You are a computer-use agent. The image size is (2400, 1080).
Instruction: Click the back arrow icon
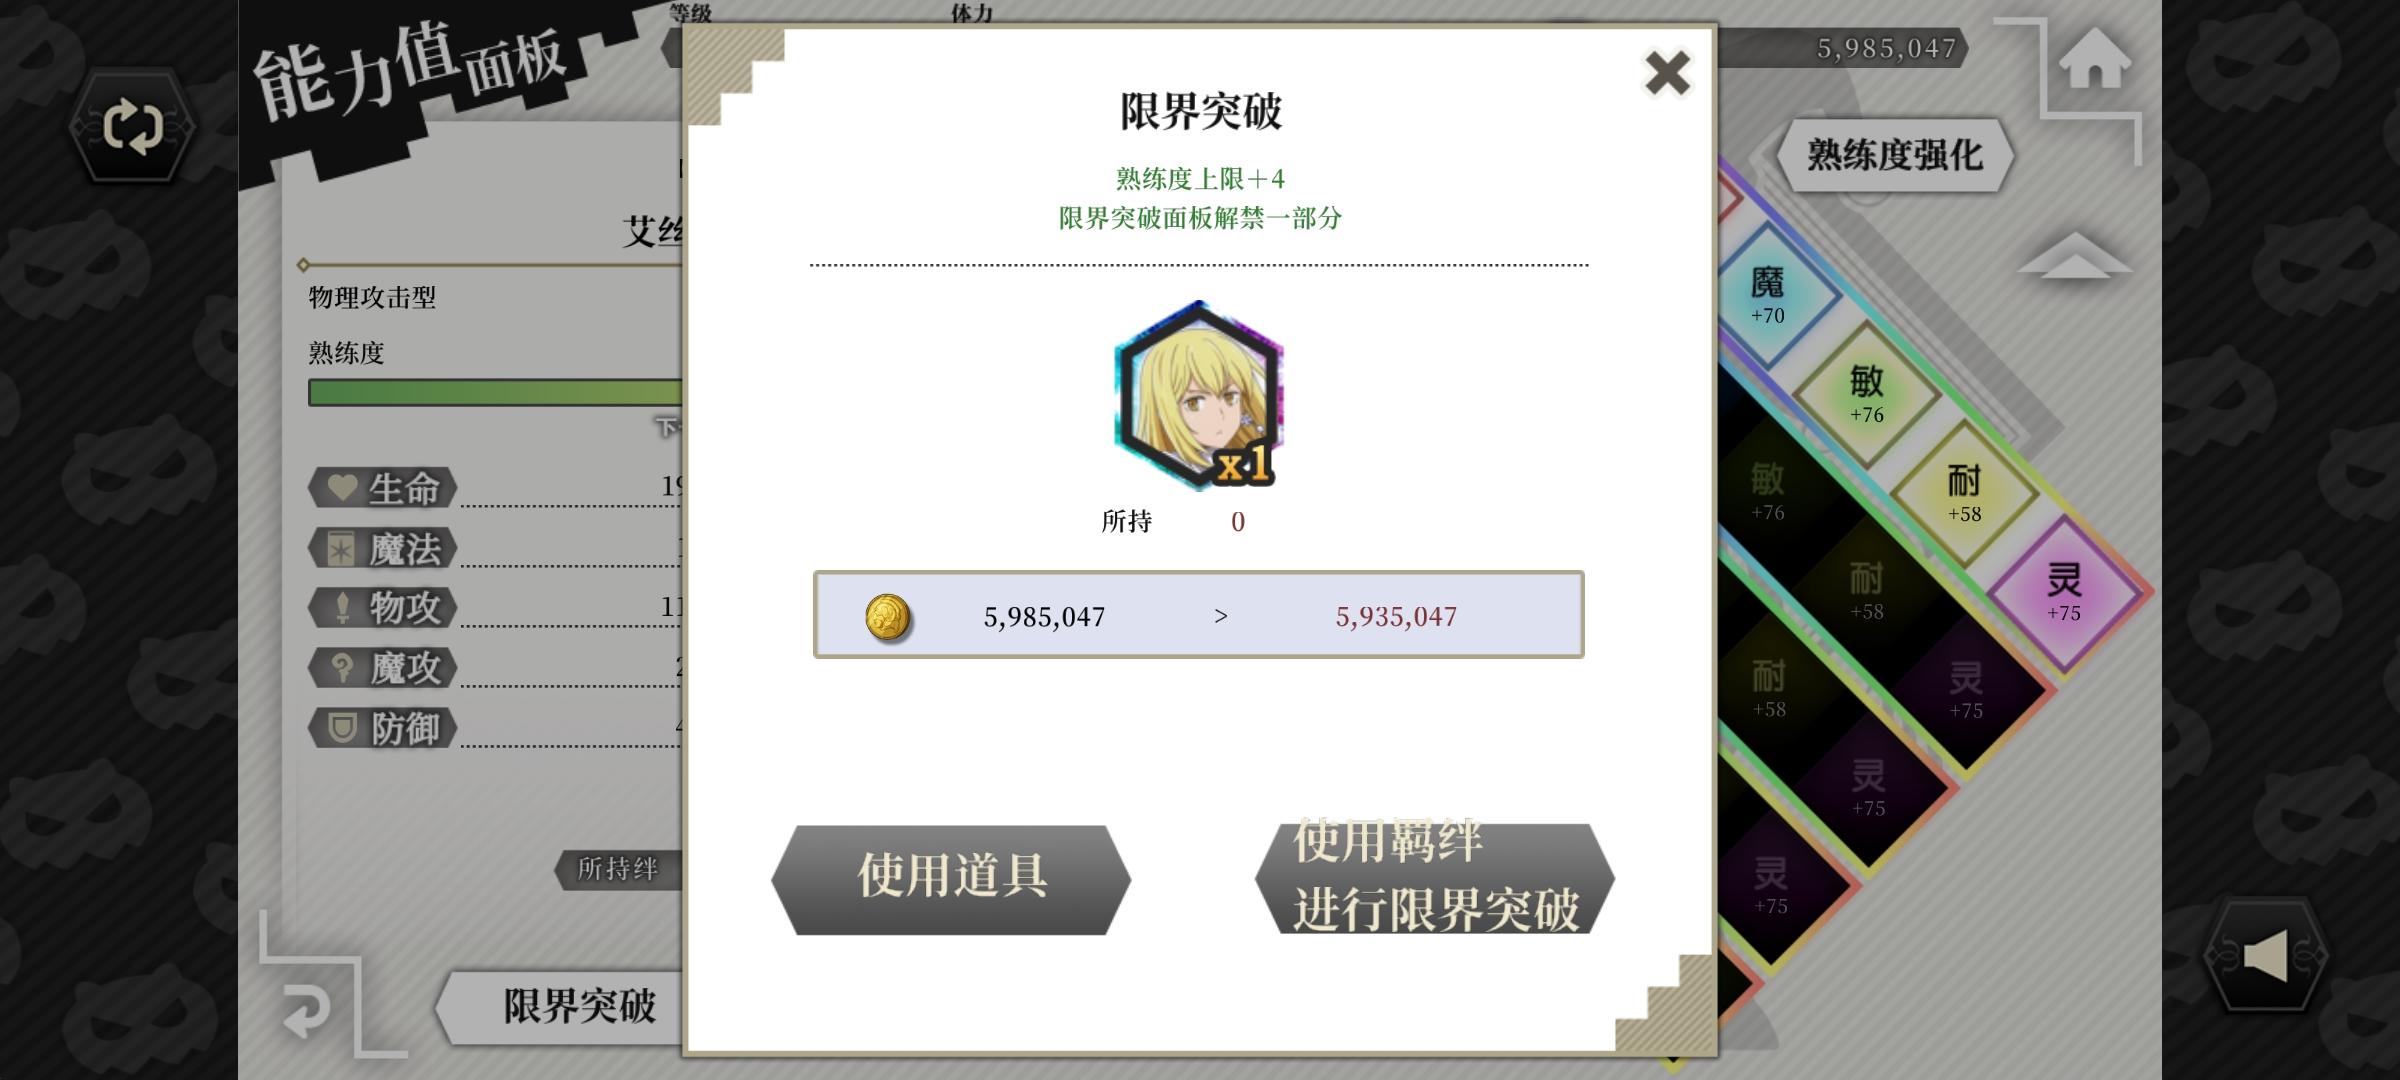pos(306,1009)
